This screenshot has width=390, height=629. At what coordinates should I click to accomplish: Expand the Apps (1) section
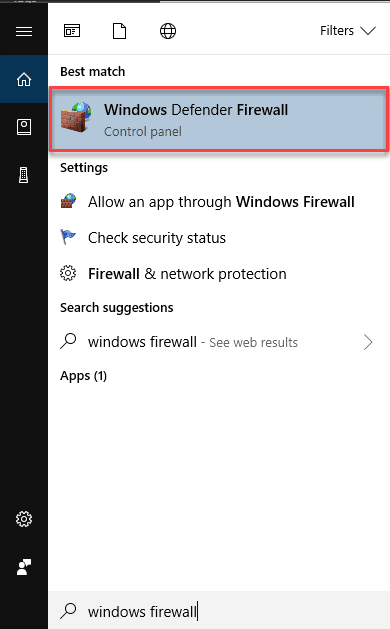point(83,376)
